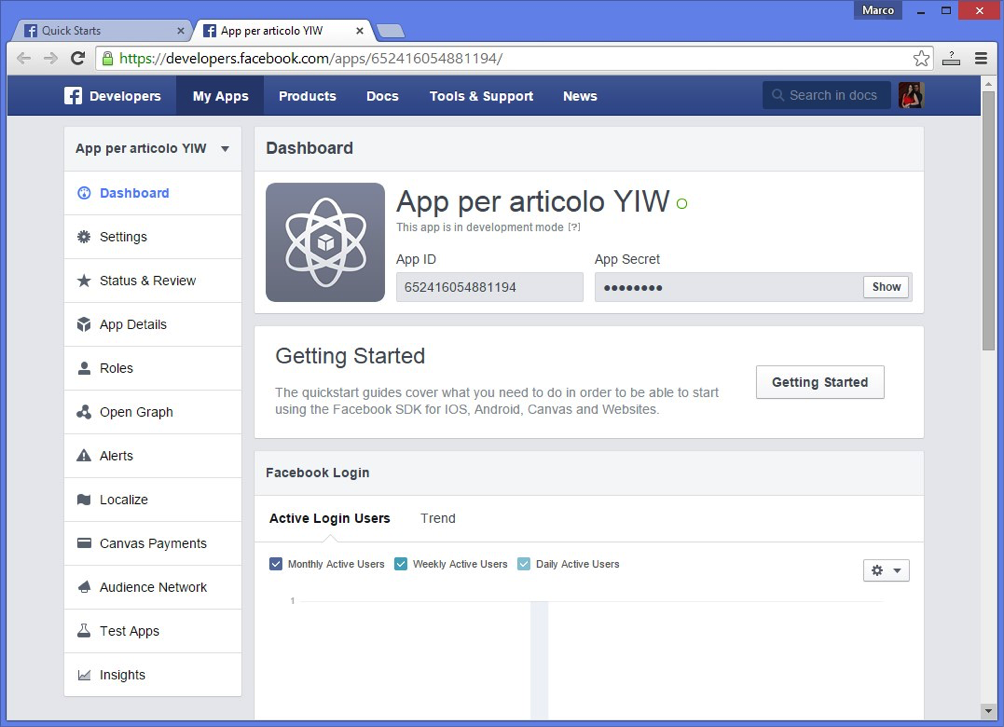Open the My Apps menu

coord(220,95)
